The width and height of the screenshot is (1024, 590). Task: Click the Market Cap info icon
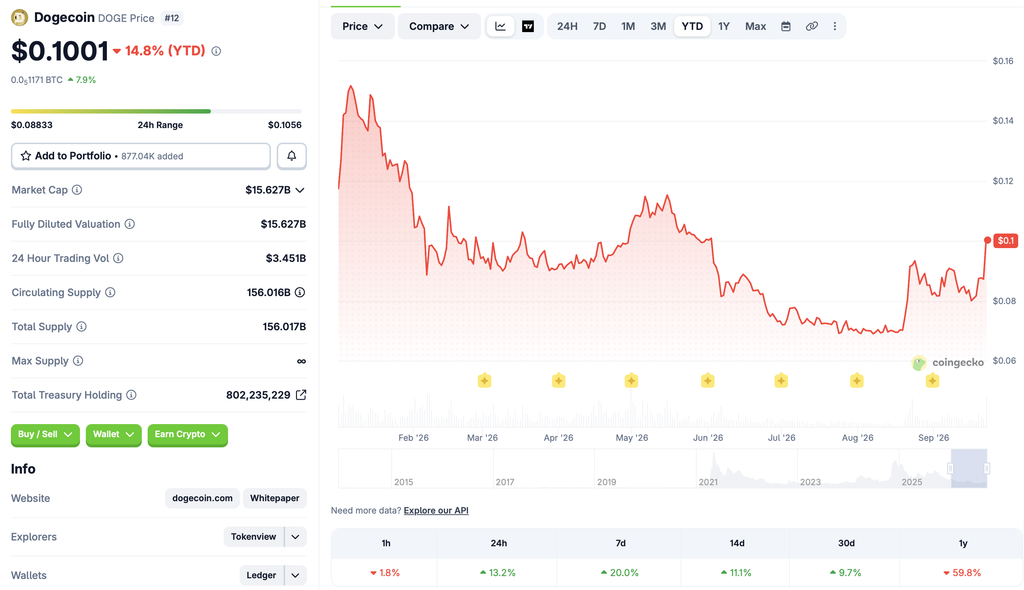[77, 190]
